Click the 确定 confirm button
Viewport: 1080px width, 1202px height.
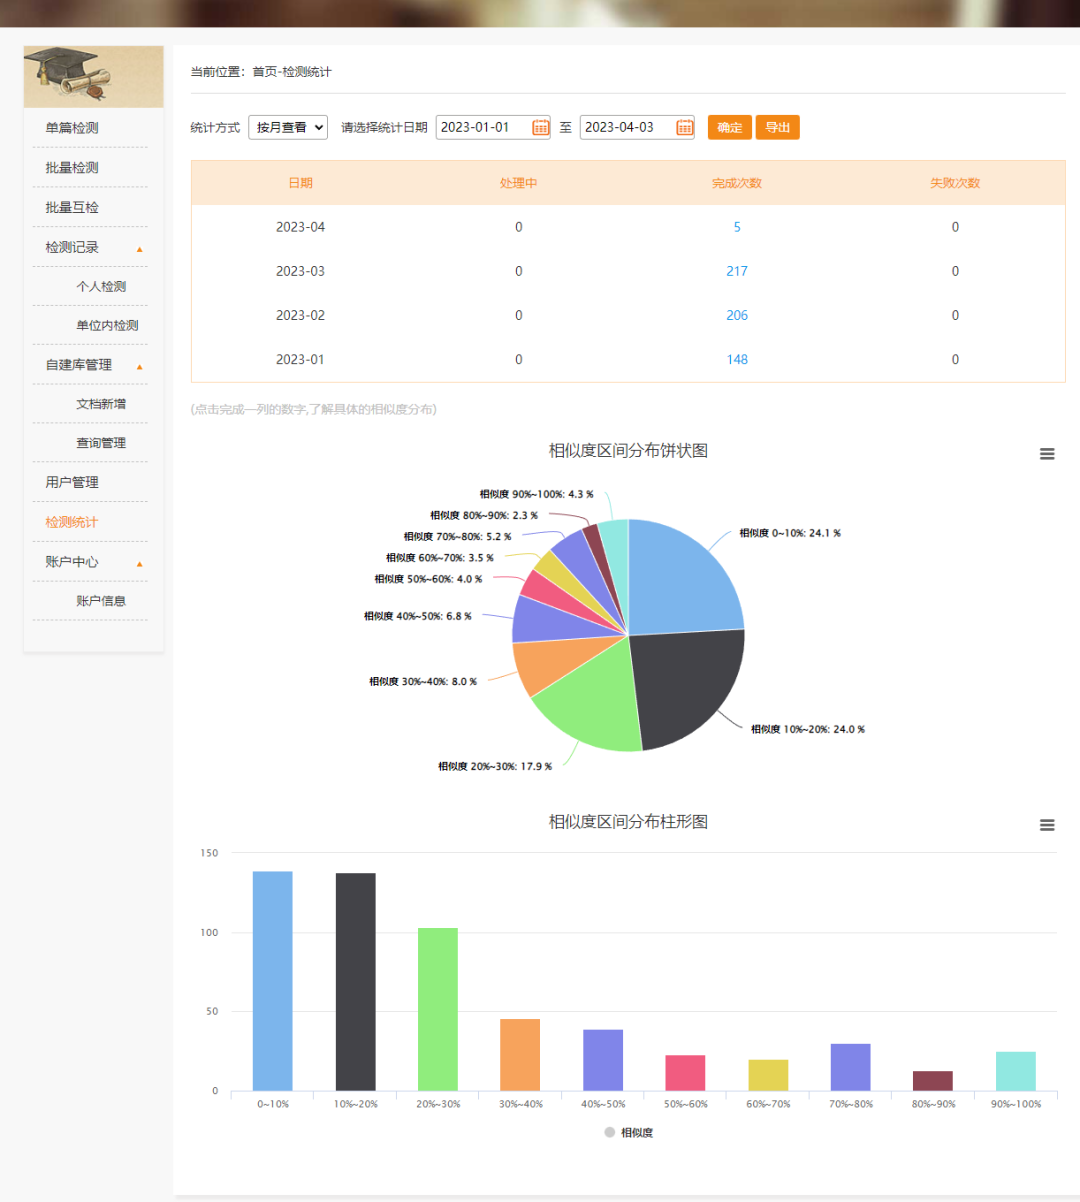click(730, 127)
